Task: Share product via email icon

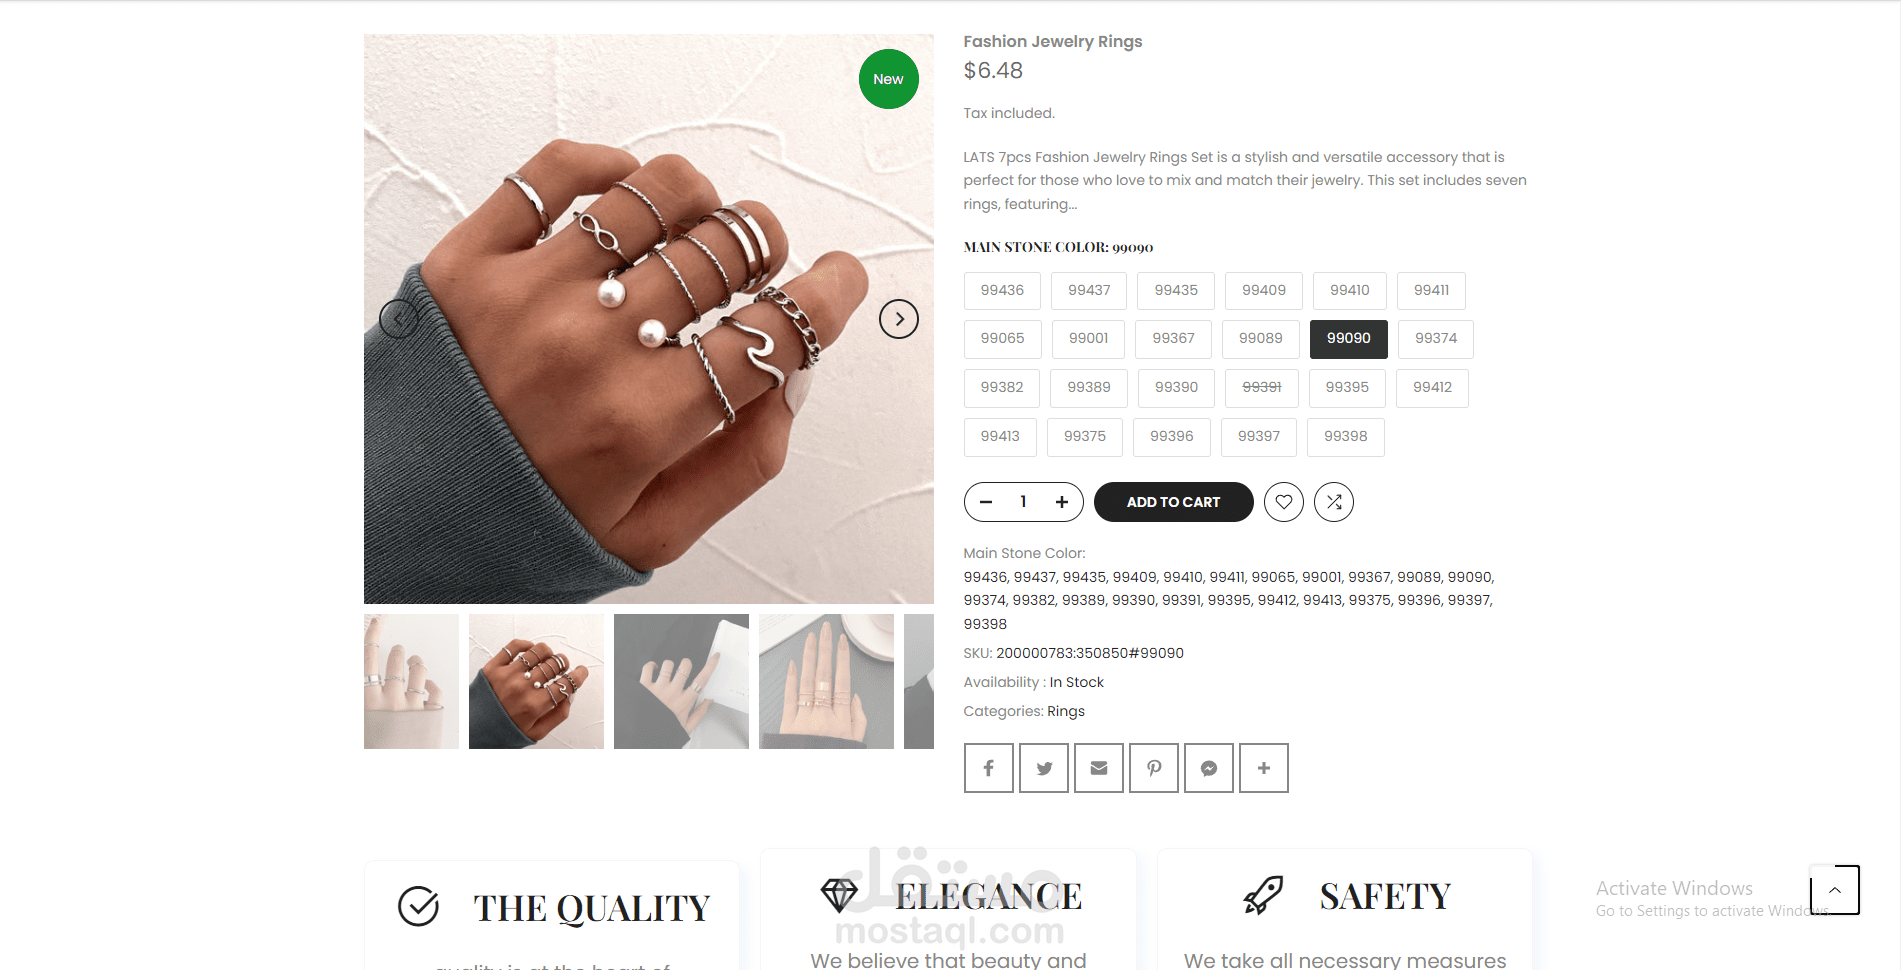Action: [x=1098, y=768]
